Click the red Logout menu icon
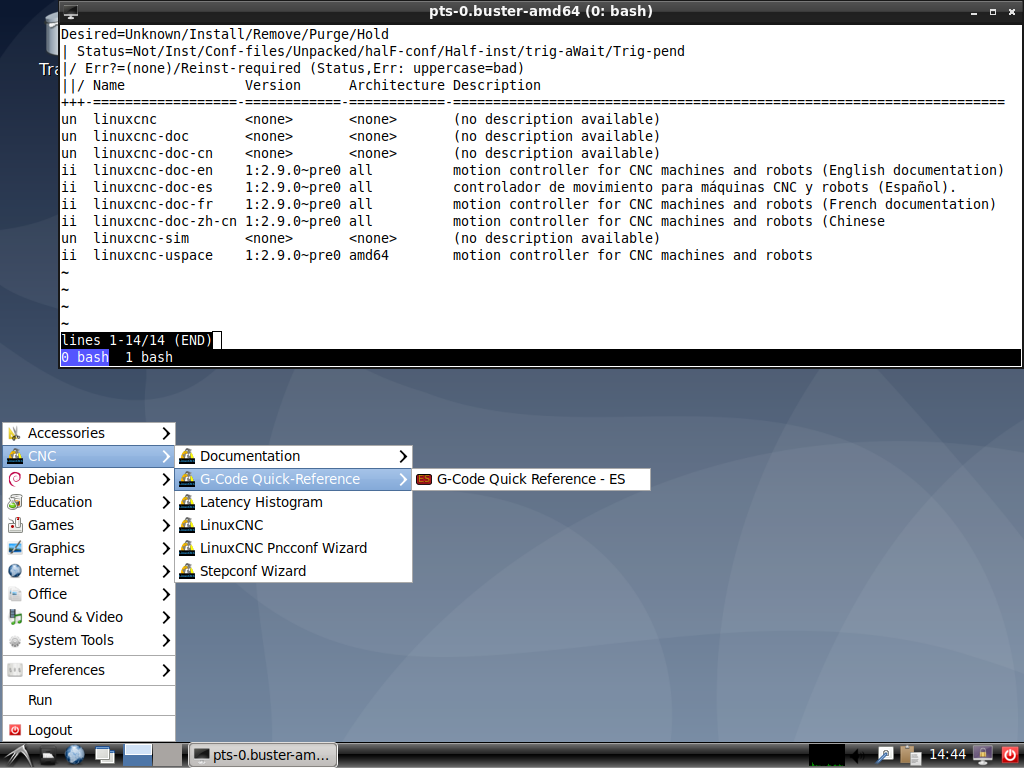This screenshot has width=1024, height=768. [14, 730]
